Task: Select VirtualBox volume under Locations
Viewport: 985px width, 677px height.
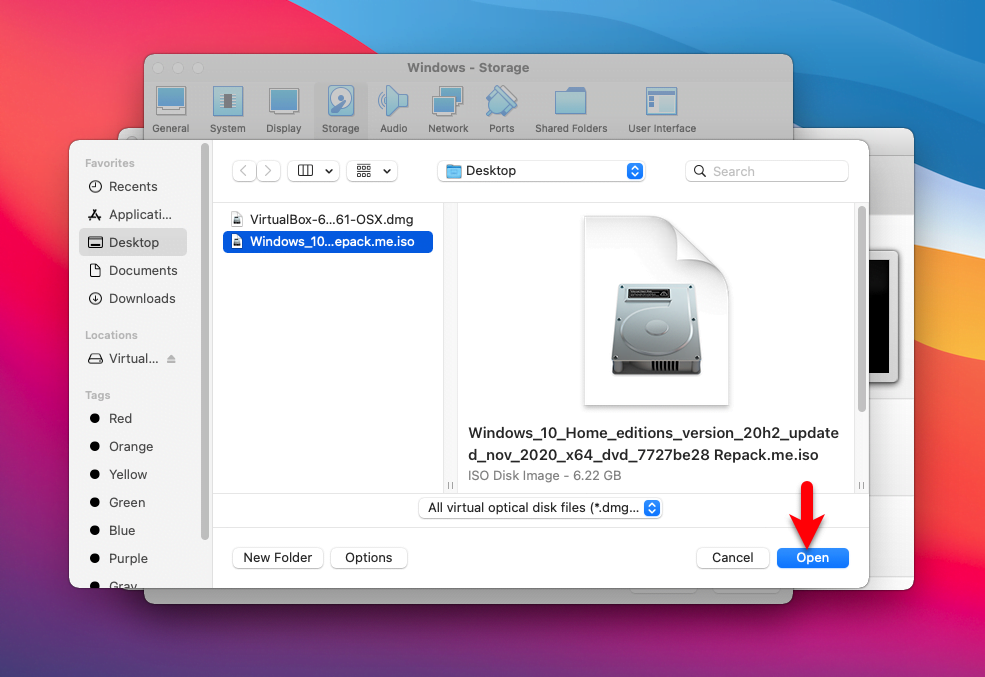Action: click(x=133, y=359)
